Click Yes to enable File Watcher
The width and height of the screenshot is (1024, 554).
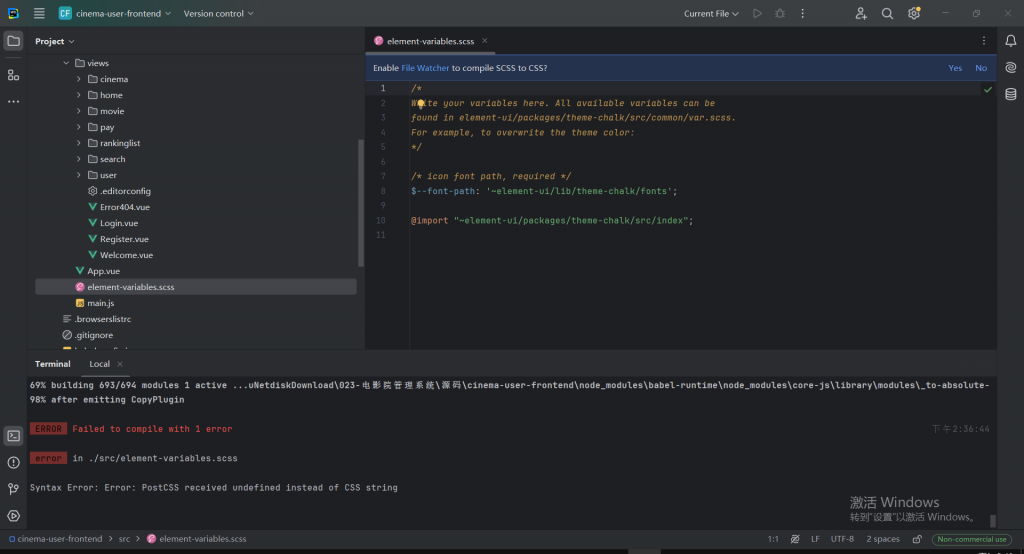click(955, 68)
